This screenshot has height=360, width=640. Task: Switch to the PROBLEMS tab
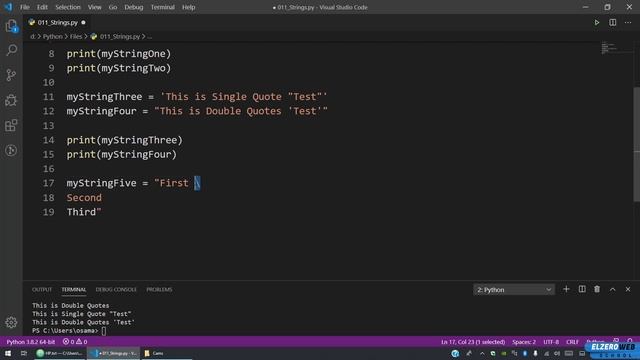coord(159,289)
